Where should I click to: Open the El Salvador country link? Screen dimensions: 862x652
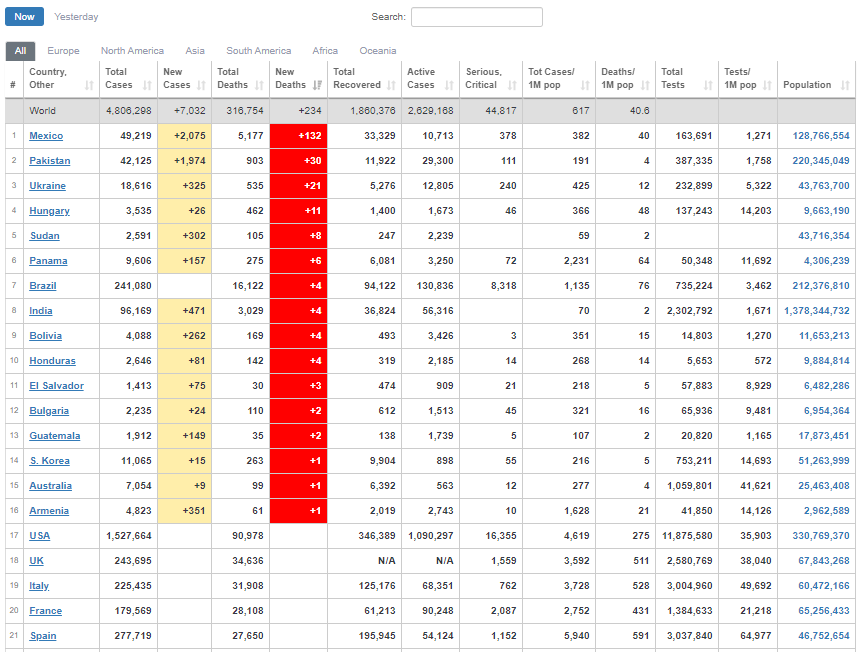56,386
